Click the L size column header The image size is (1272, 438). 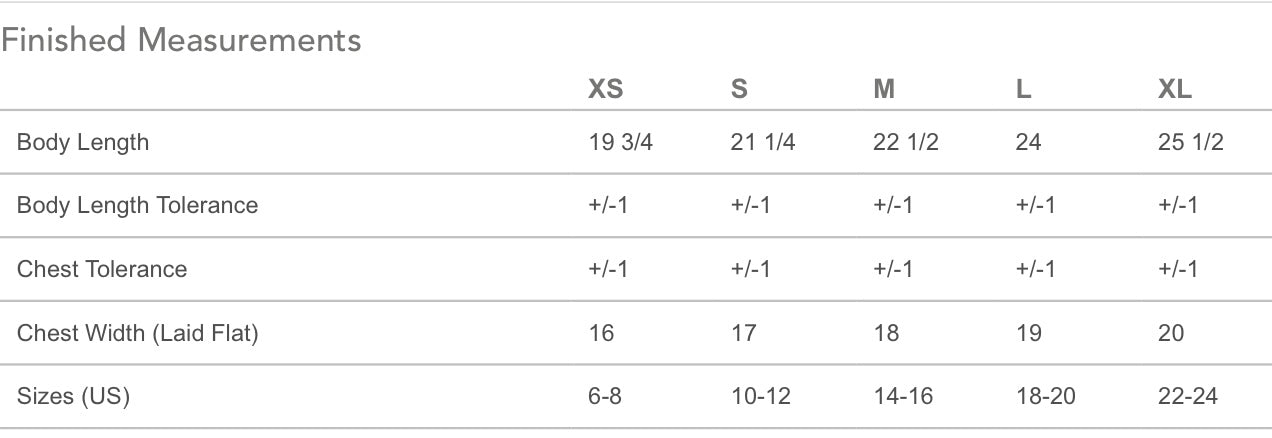(x=1023, y=89)
